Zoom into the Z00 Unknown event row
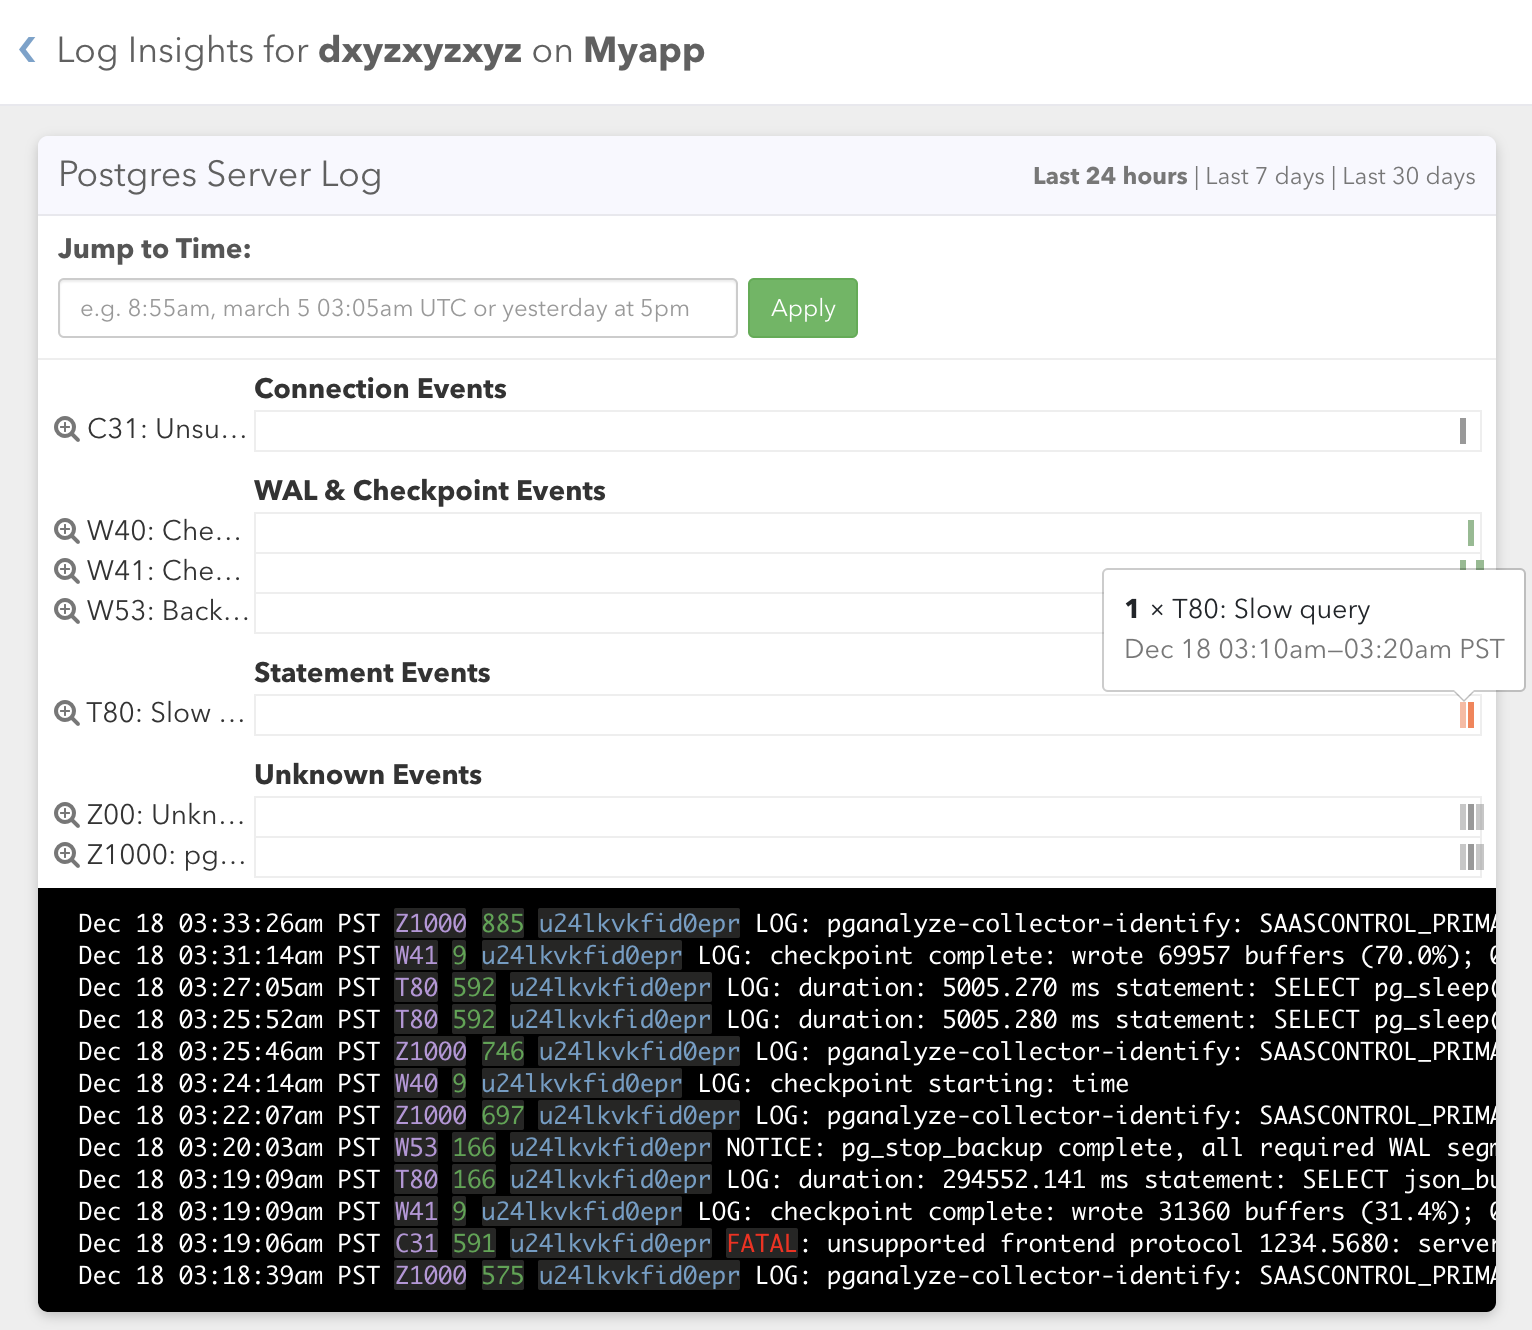Screen dimensions: 1532x1330 click(67, 815)
